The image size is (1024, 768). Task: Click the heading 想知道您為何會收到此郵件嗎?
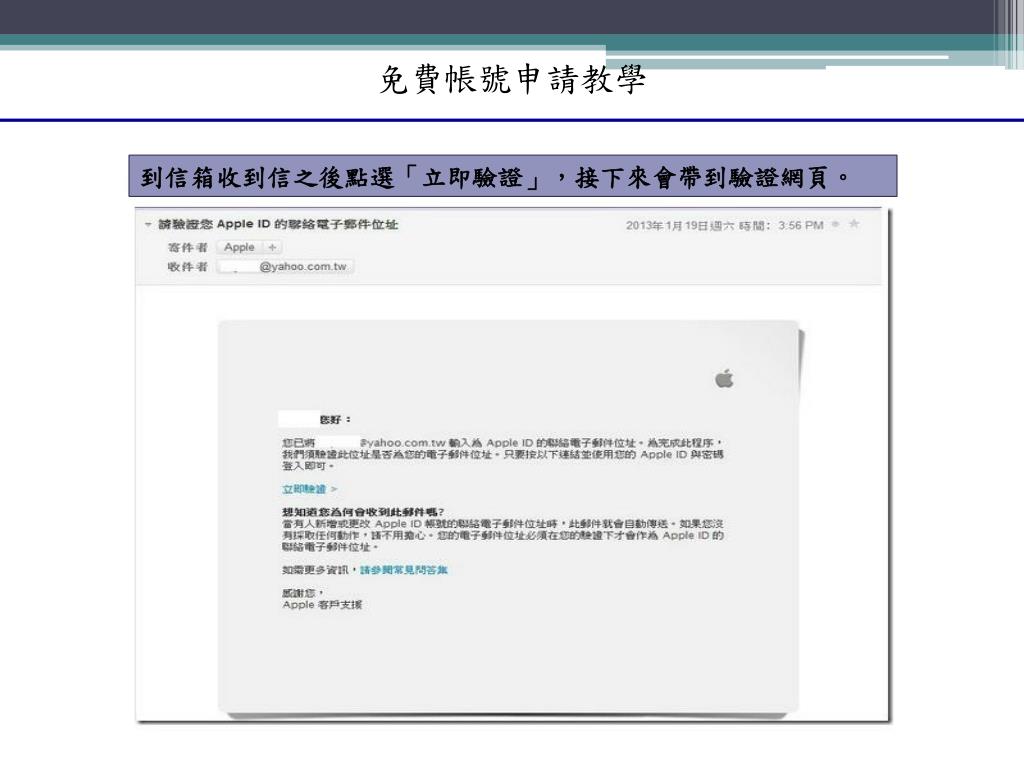point(363,512)
